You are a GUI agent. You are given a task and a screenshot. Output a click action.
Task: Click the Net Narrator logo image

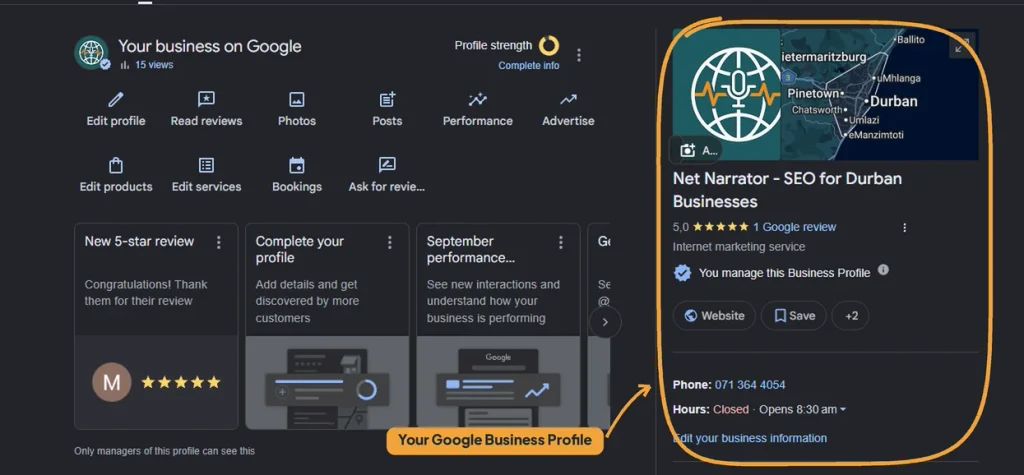pyautogui.click(x=727, y=94)
